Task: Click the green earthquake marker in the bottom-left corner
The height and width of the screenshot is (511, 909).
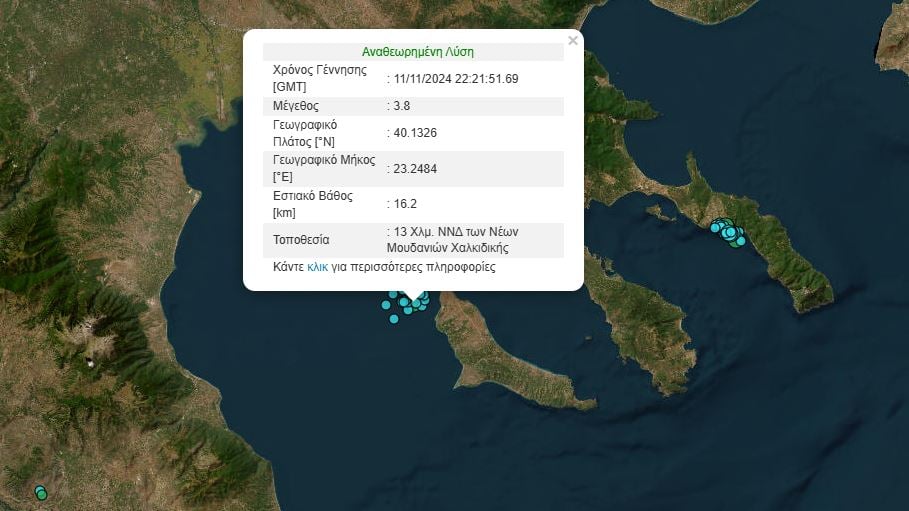Action: click(x=41, y=493)
